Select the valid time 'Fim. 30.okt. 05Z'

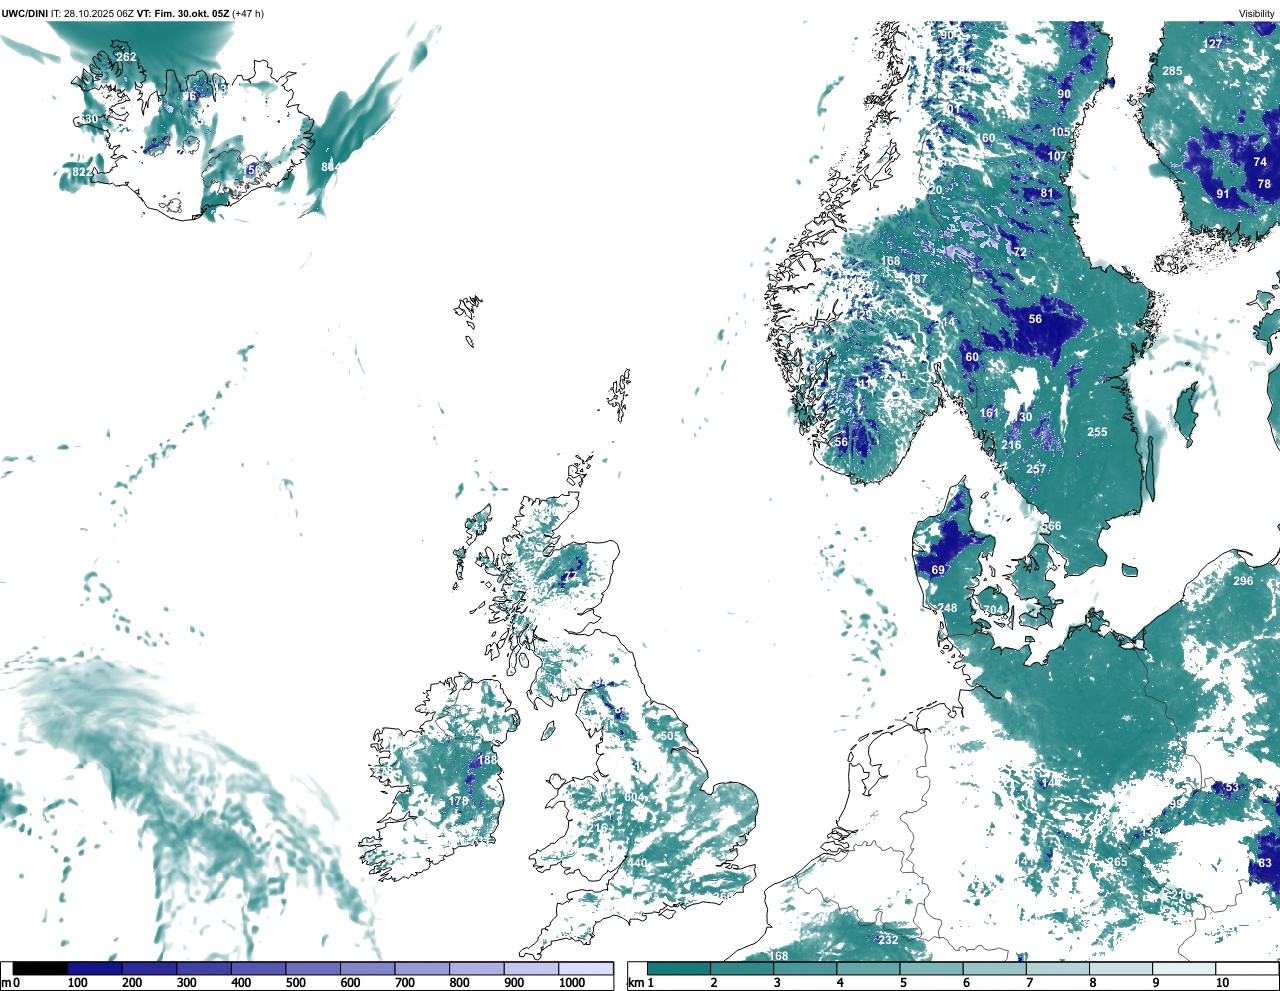pos(191,13)
